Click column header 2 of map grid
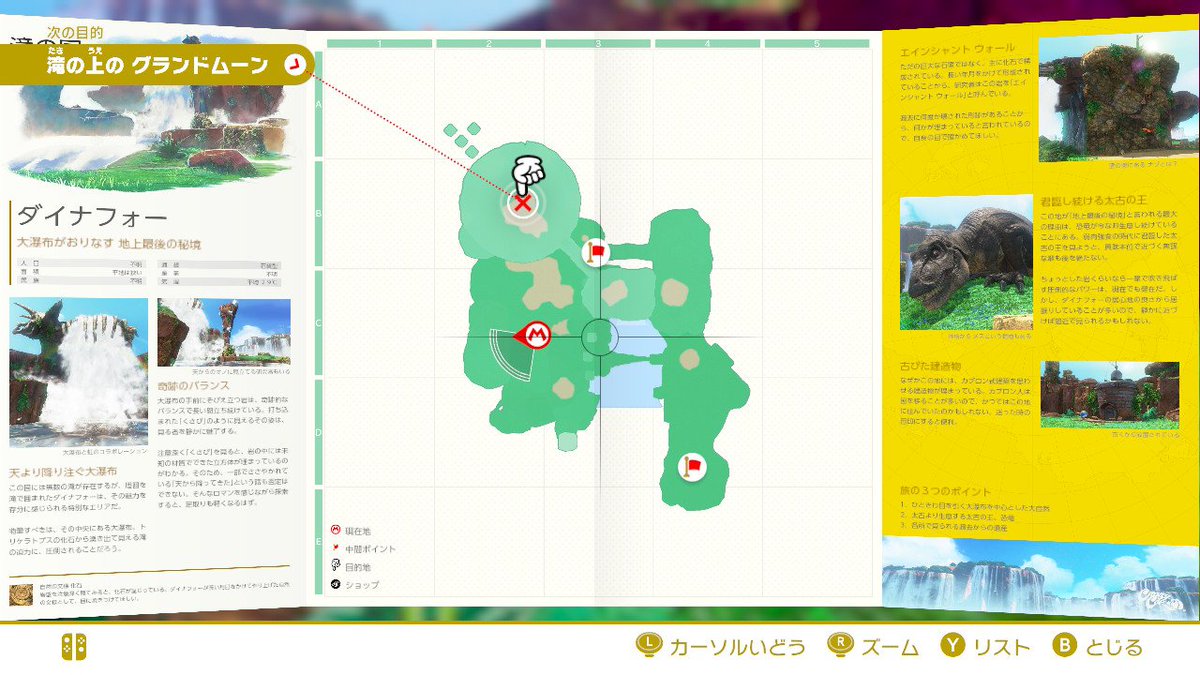 (x=489, y=44)
